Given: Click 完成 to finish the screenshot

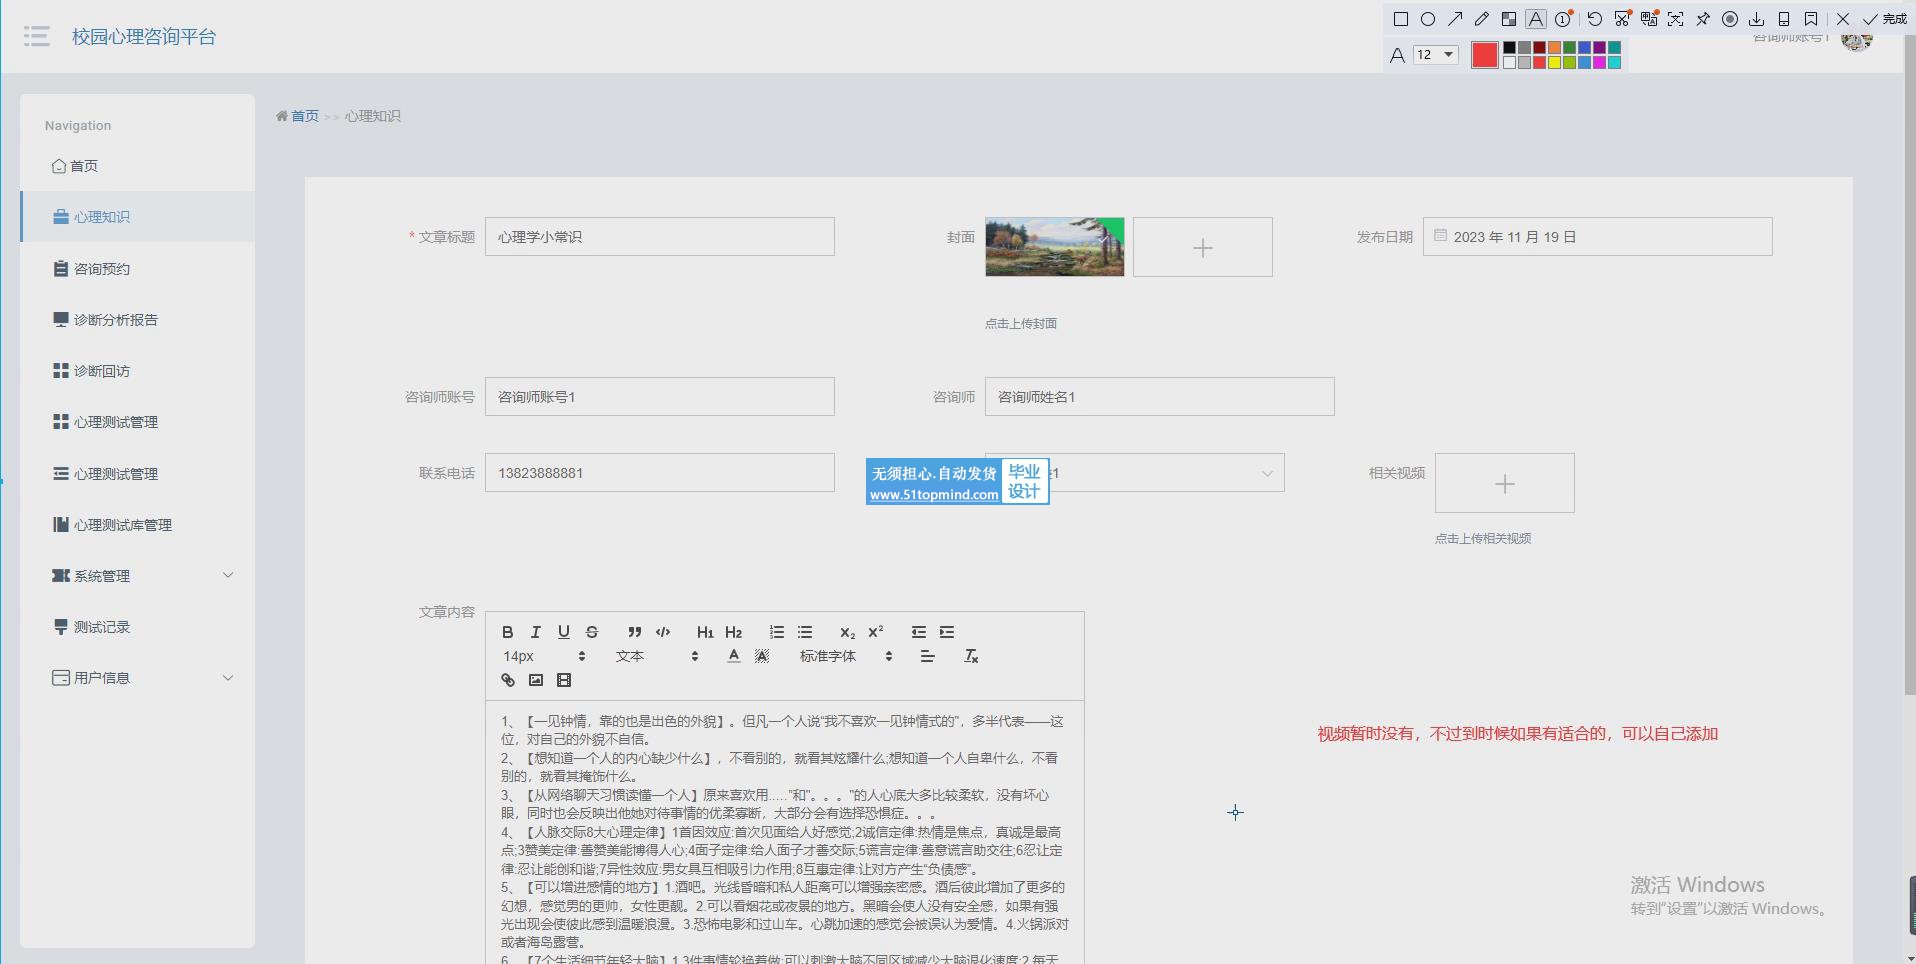Looking at the screenshot, I should [x=1885, y=19].
